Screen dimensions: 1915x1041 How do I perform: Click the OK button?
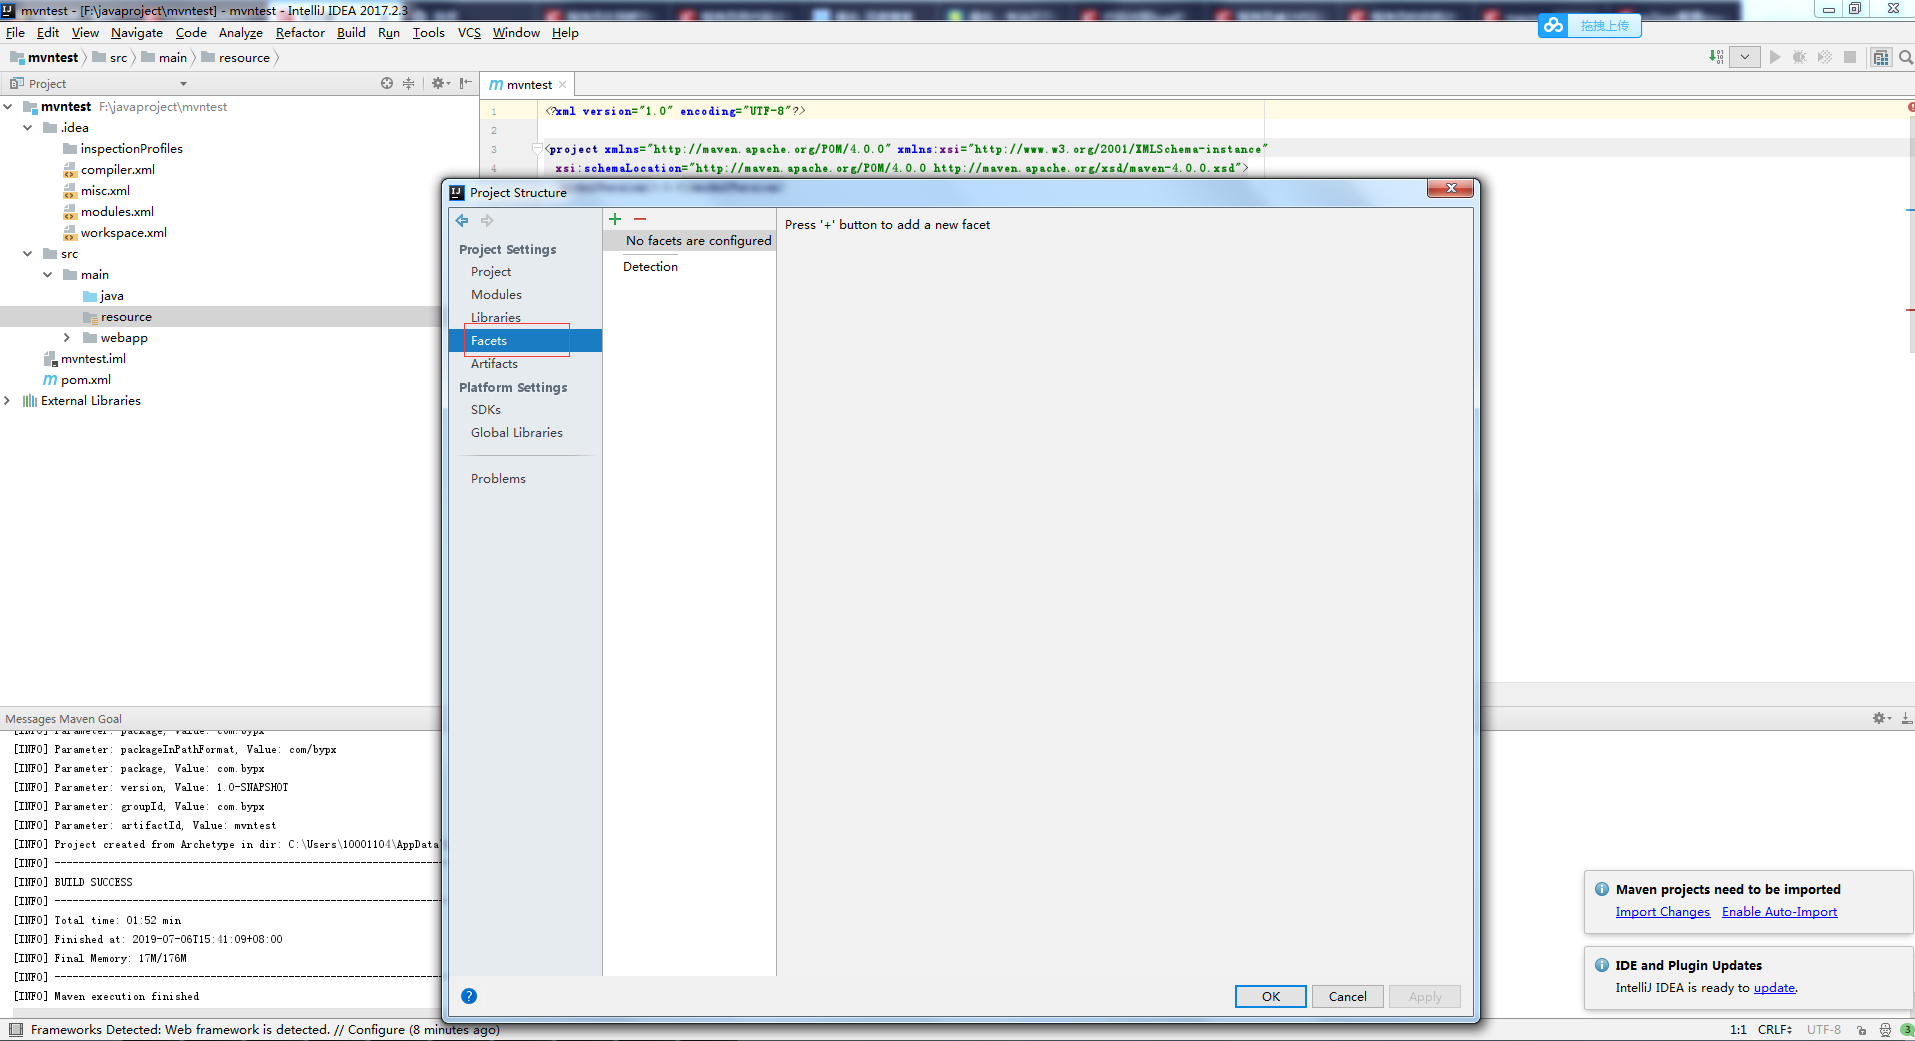pos(1271,997)
